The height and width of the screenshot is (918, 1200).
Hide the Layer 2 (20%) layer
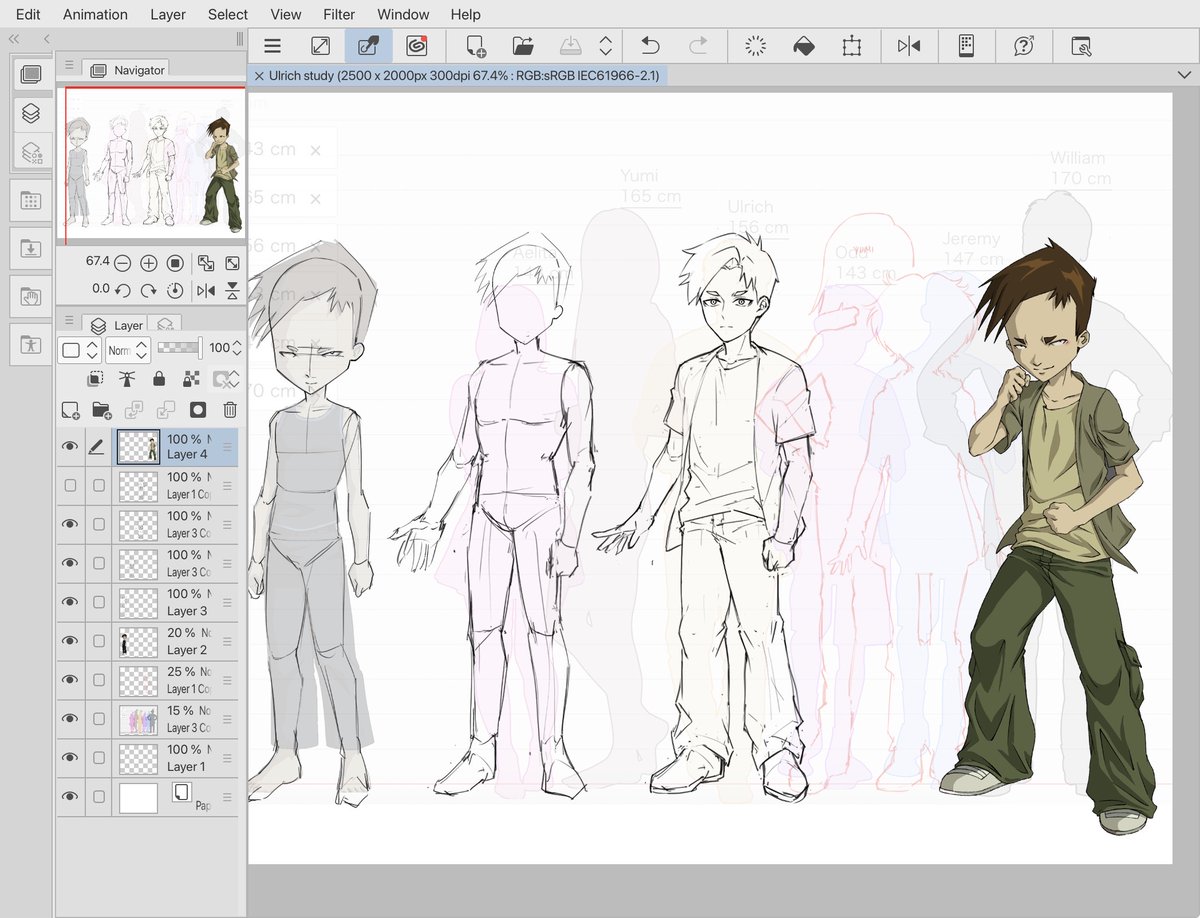click(70, 641)
